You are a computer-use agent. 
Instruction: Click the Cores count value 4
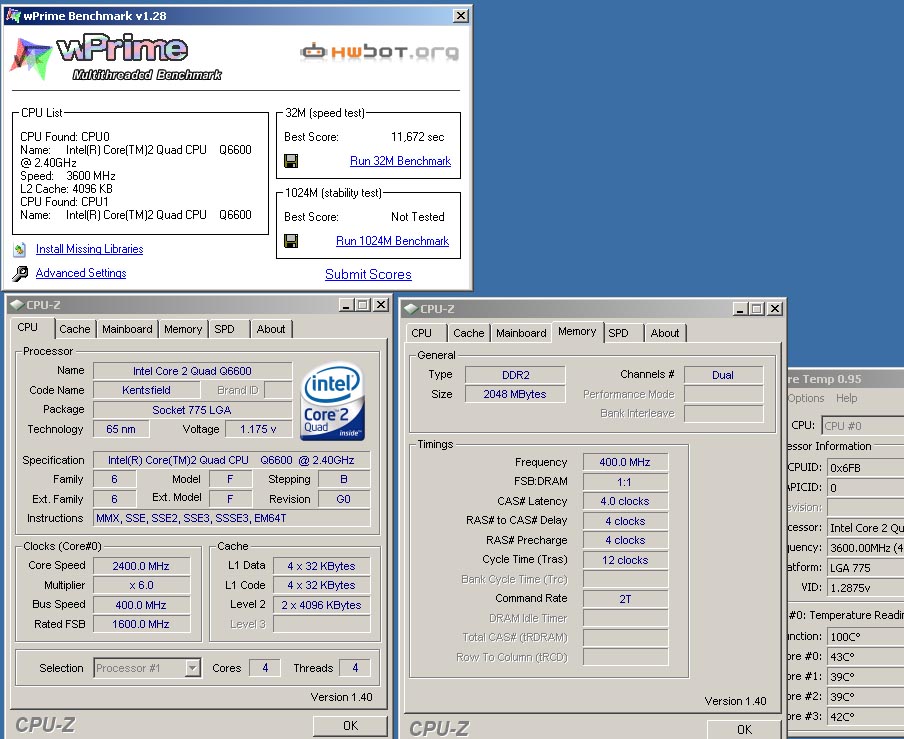(x=265, y=668)
